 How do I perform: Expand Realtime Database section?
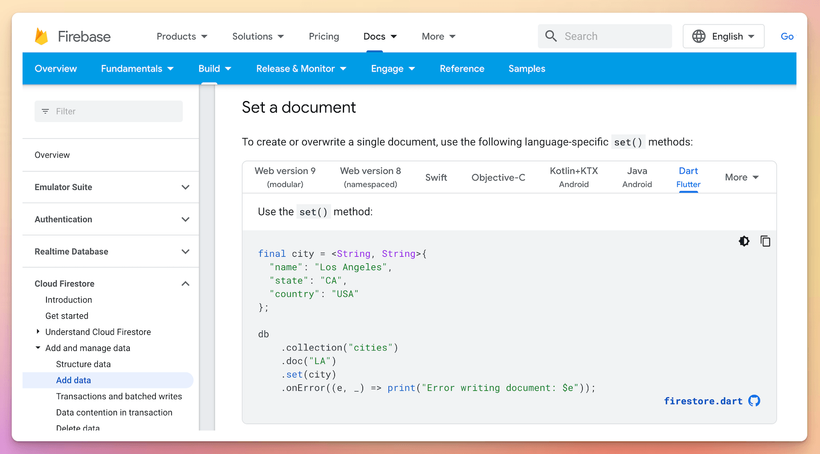pos(185,252)
